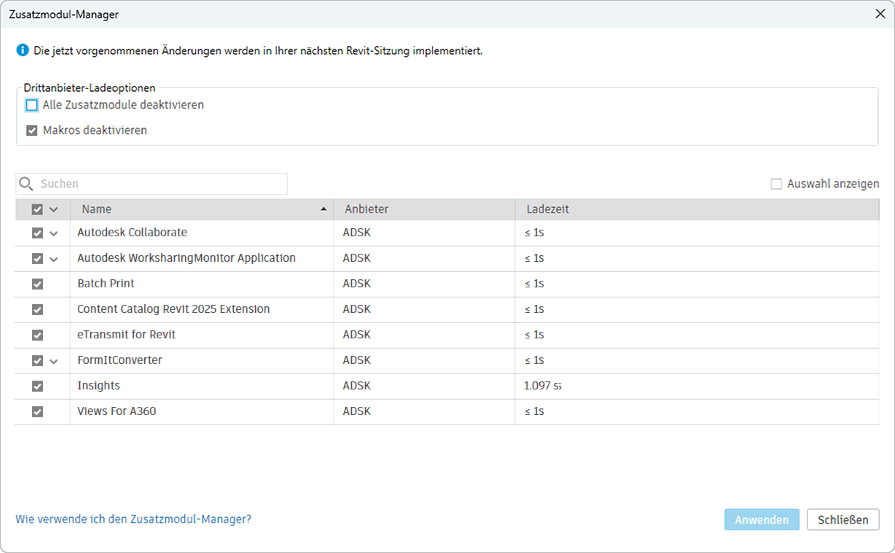
Task: Open the header checkbox dropdown arrow
Action: tap(54, 210)
